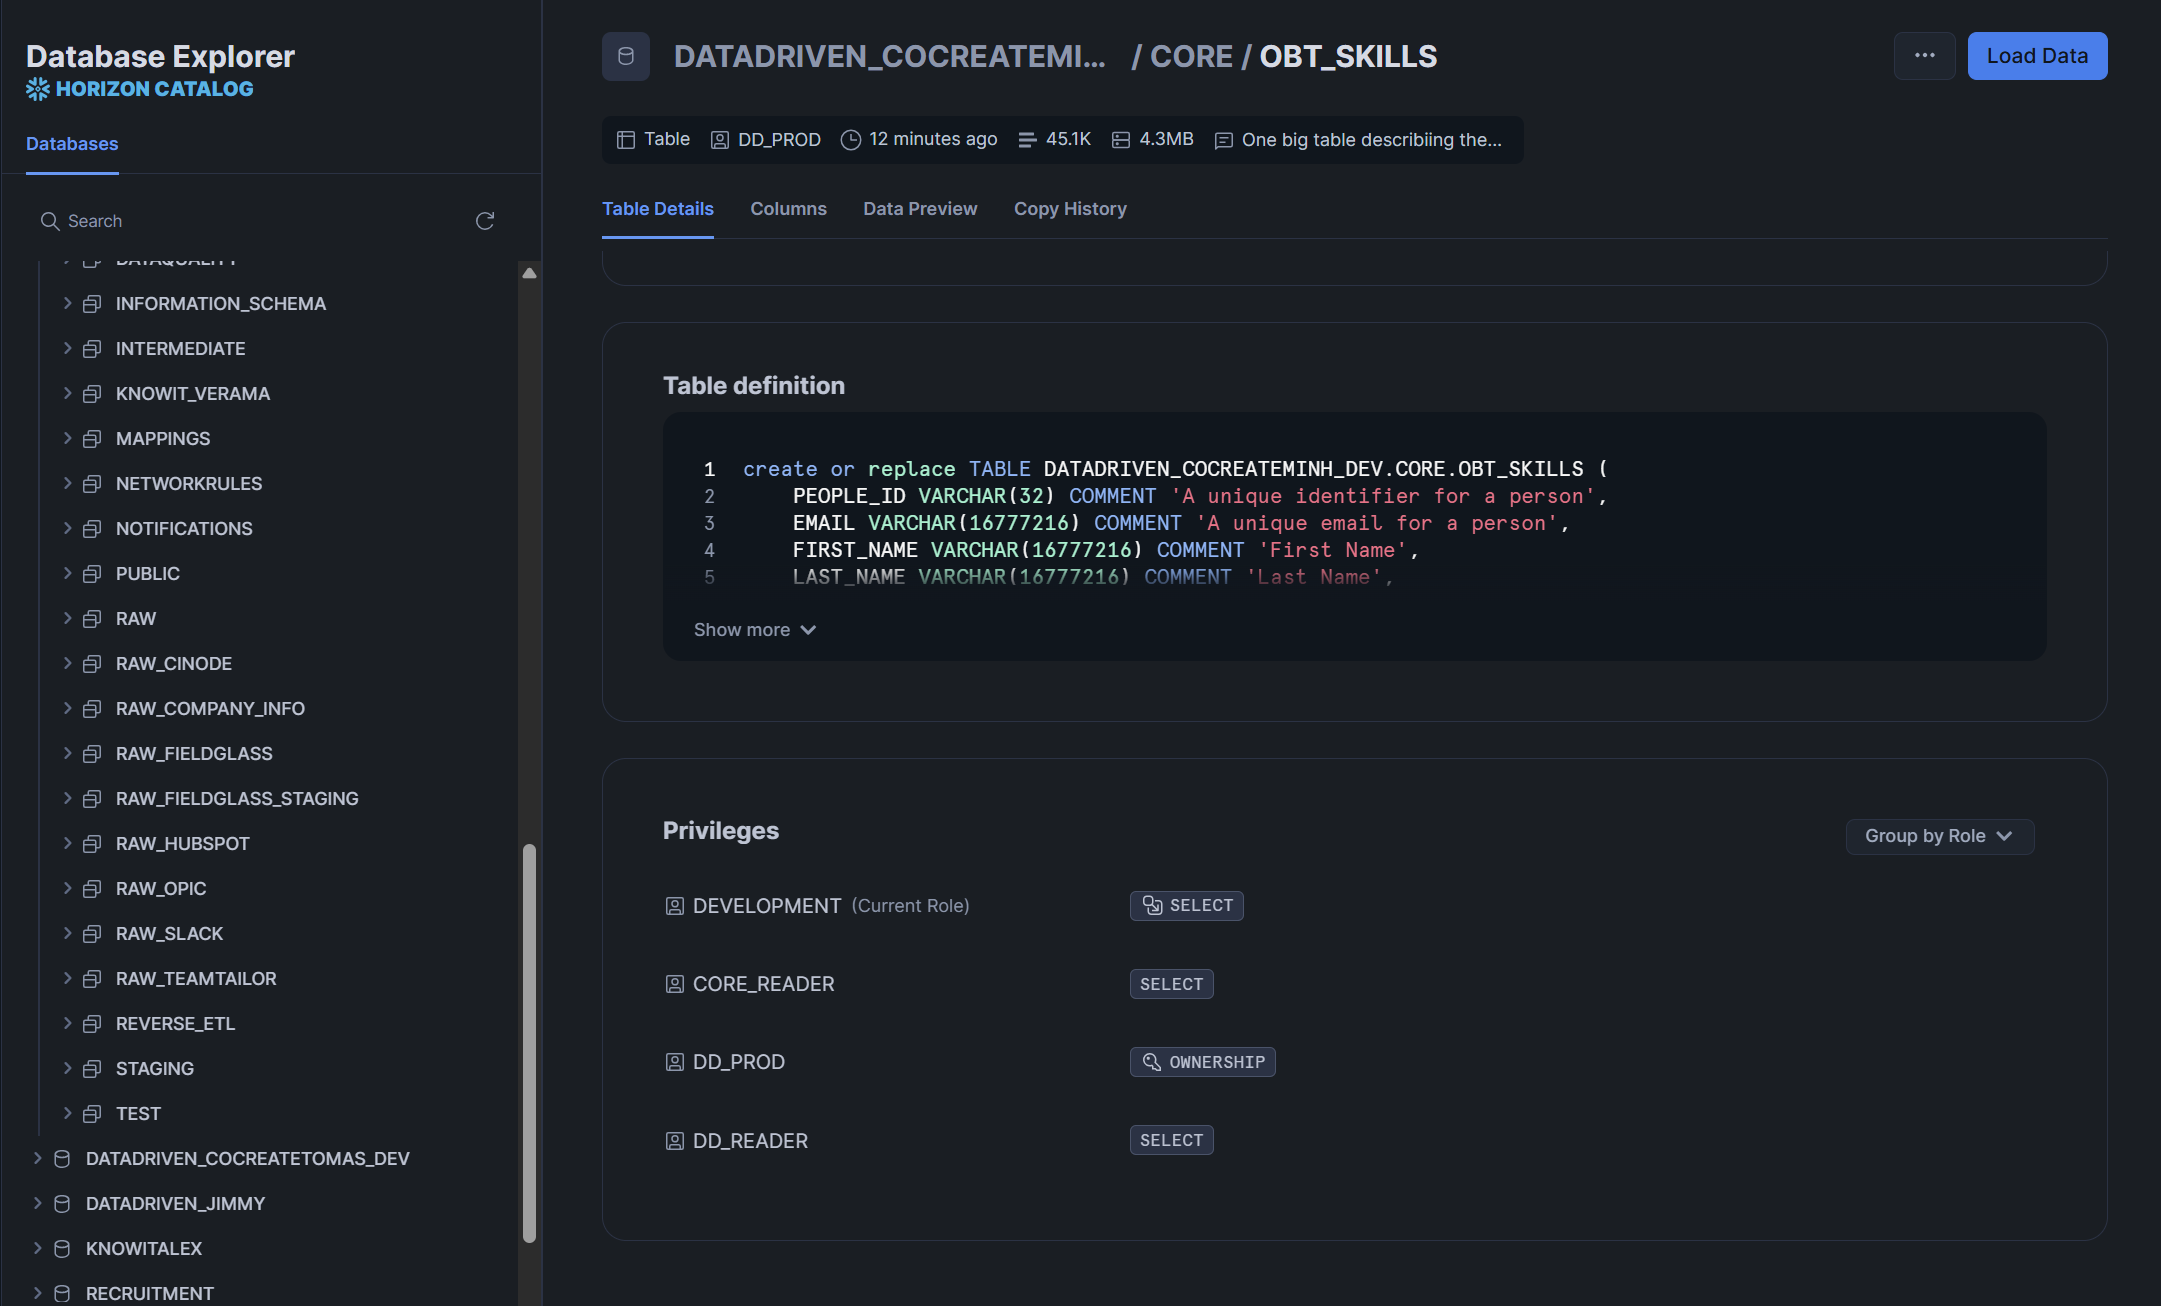Click the Load Data button
Viewport: 2161px width, 1306px height.
[x=2036, y=56]
